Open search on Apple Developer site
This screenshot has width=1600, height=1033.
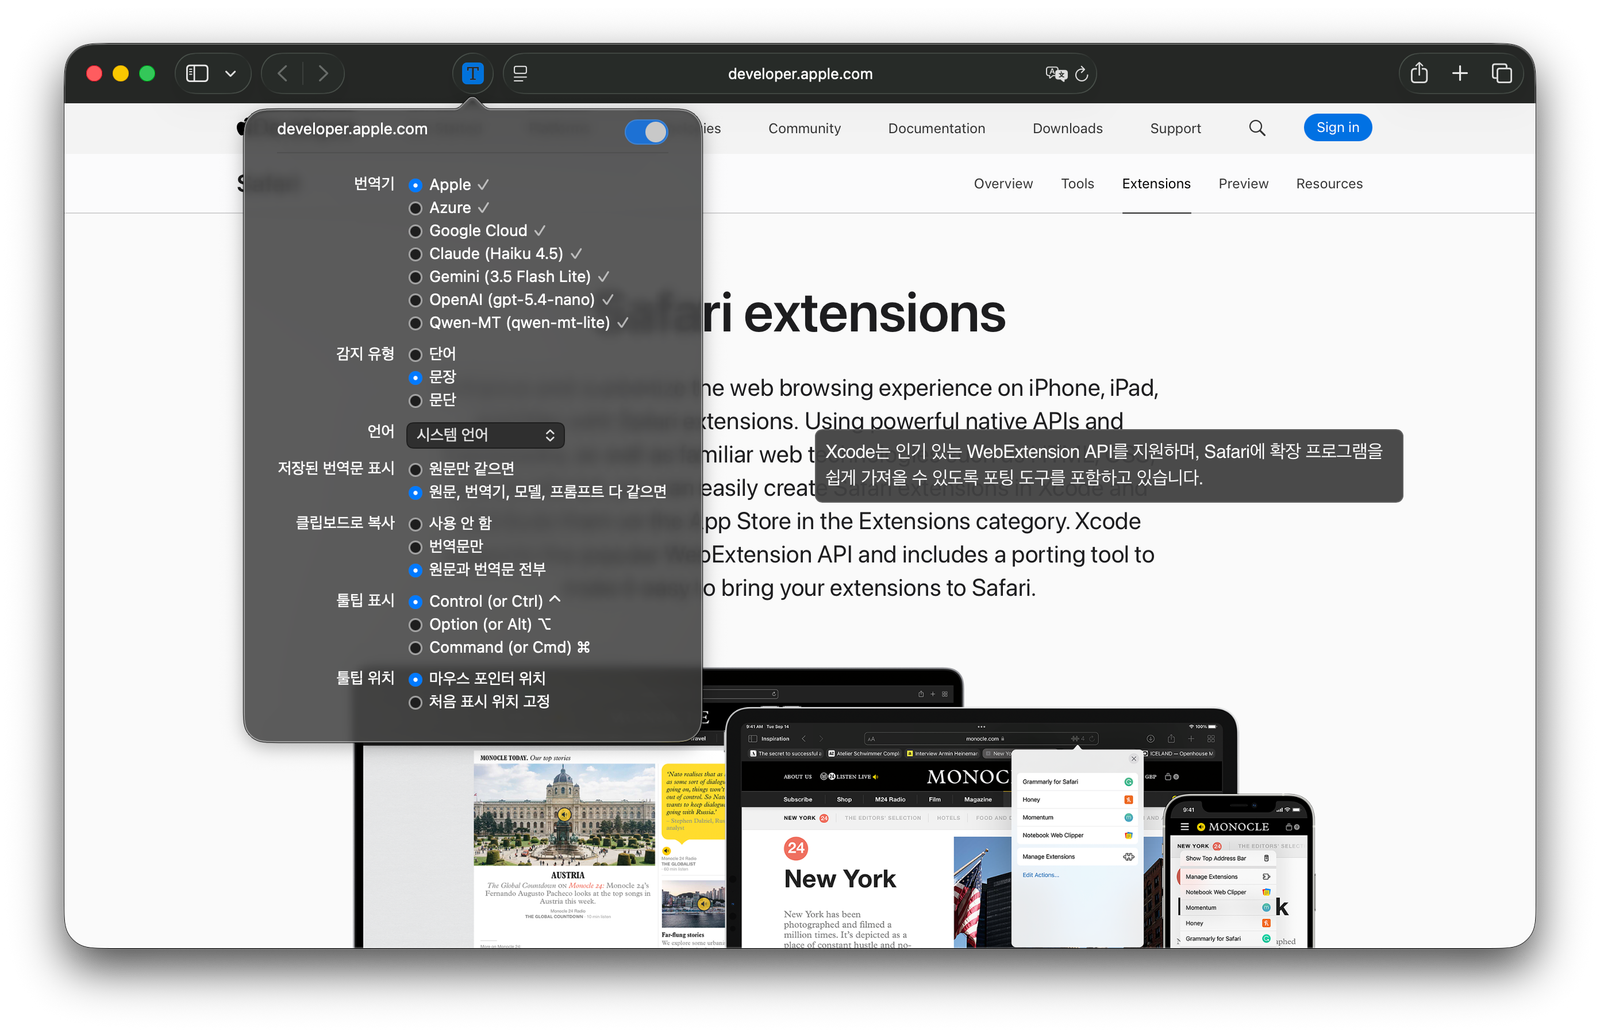click(1257, 128)
